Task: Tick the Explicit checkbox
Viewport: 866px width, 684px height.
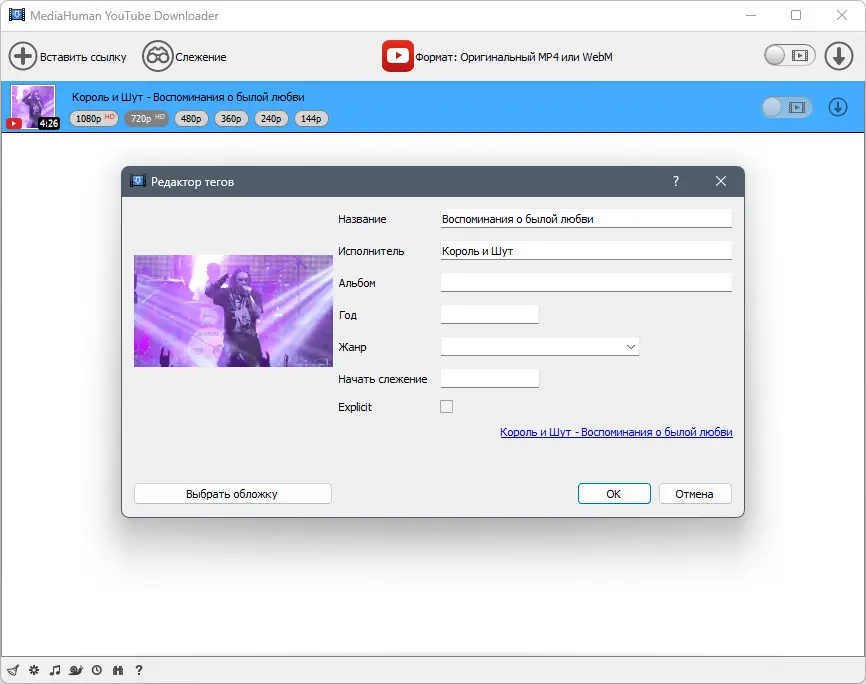Action: pos(446,407)
